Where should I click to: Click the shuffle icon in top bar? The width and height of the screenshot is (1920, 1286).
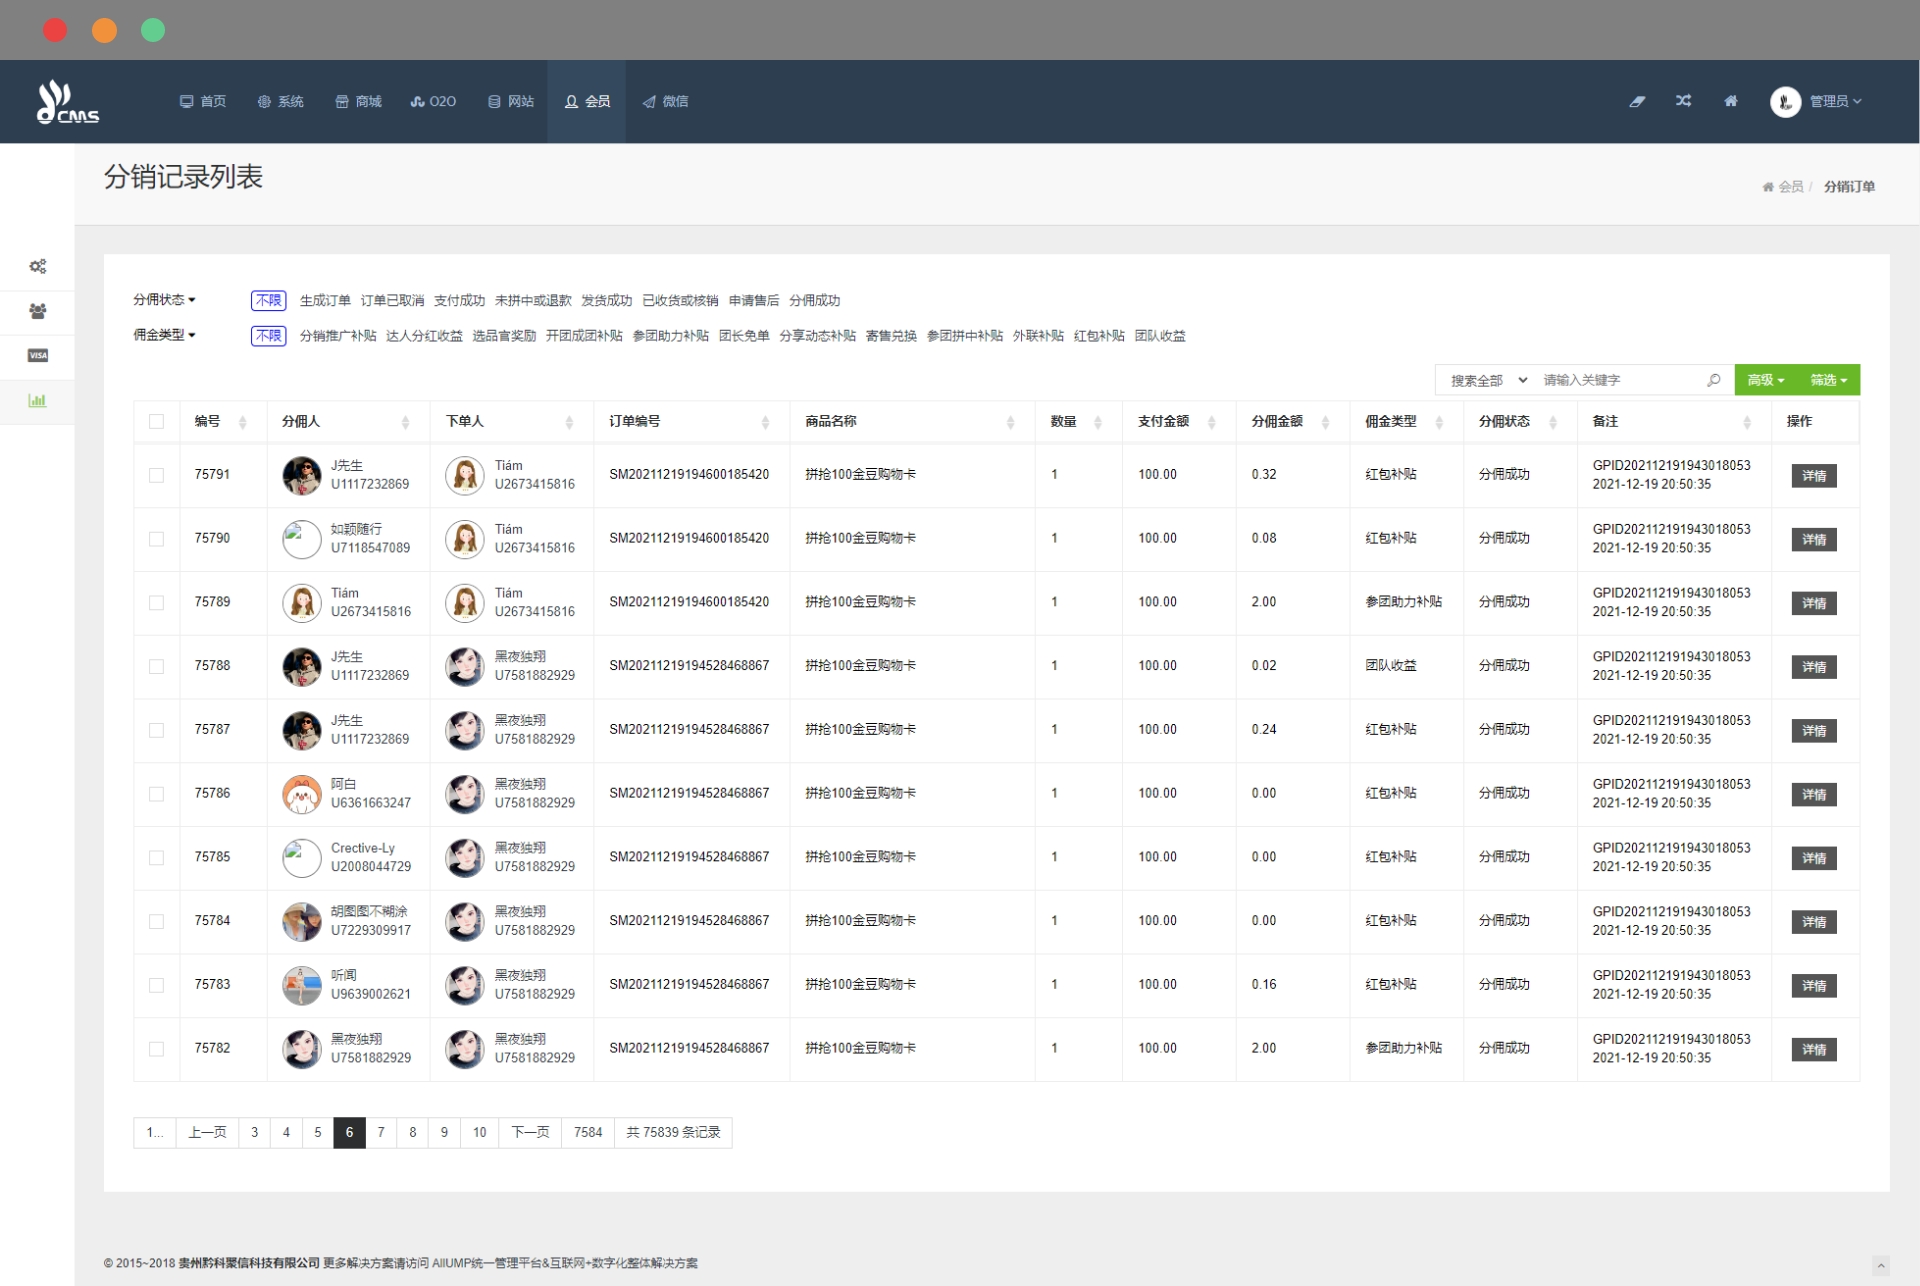point(1684,101)
